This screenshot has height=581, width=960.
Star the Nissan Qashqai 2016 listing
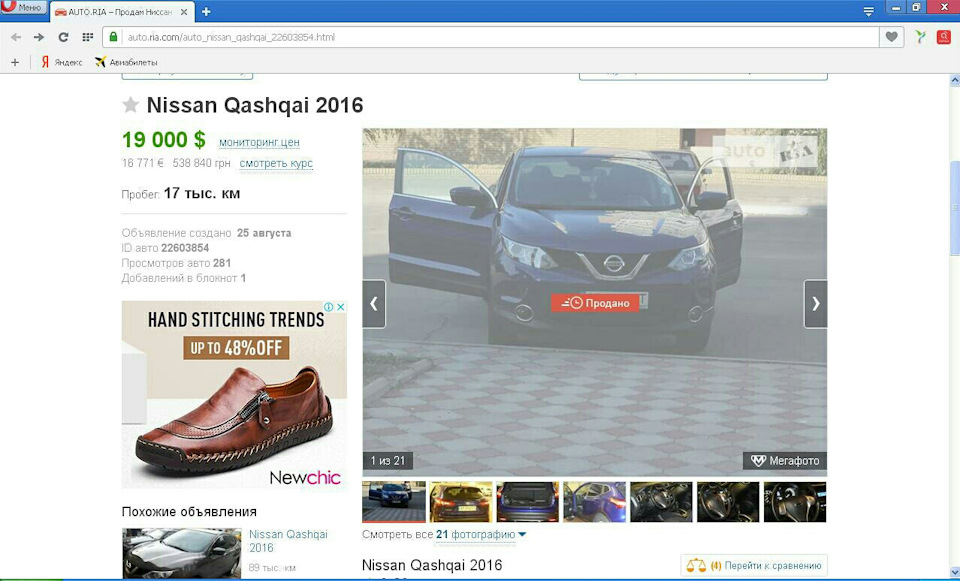(x=130, y=105)
